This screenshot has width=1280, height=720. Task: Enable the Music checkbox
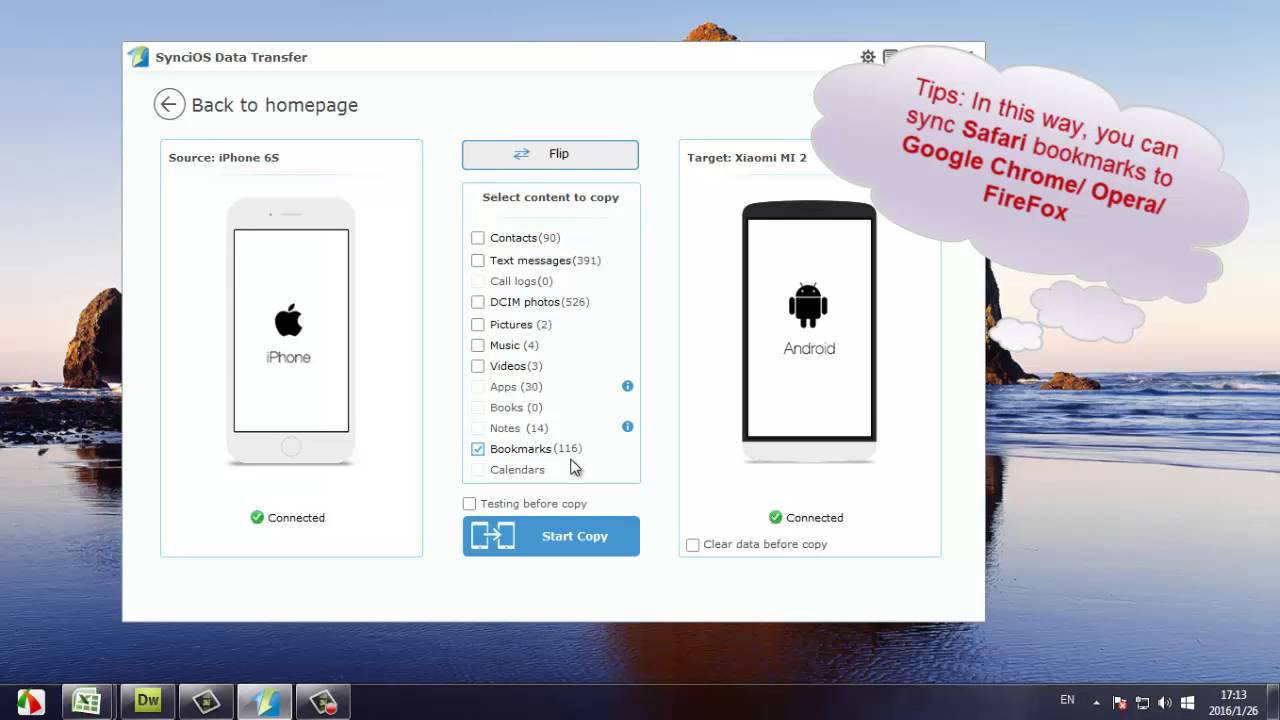click(478, 345)
